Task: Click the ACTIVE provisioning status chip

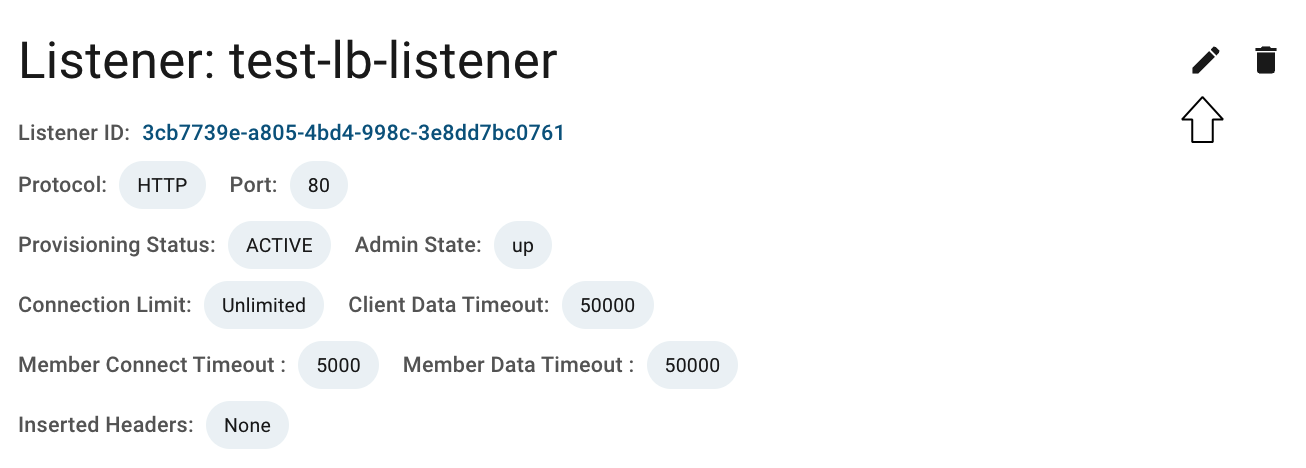Action: point(280,245)
